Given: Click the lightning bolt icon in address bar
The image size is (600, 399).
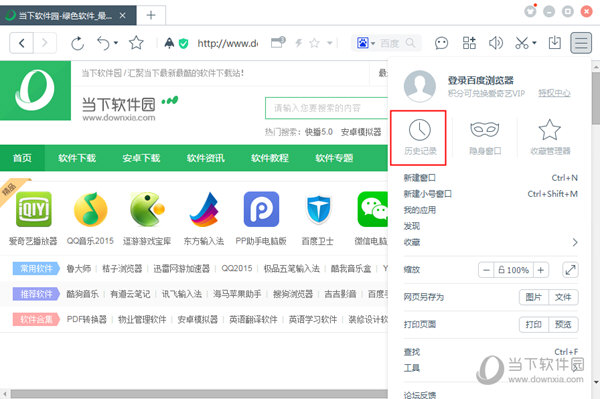Looking at the screenshot, I should click(x=298, y=43).
